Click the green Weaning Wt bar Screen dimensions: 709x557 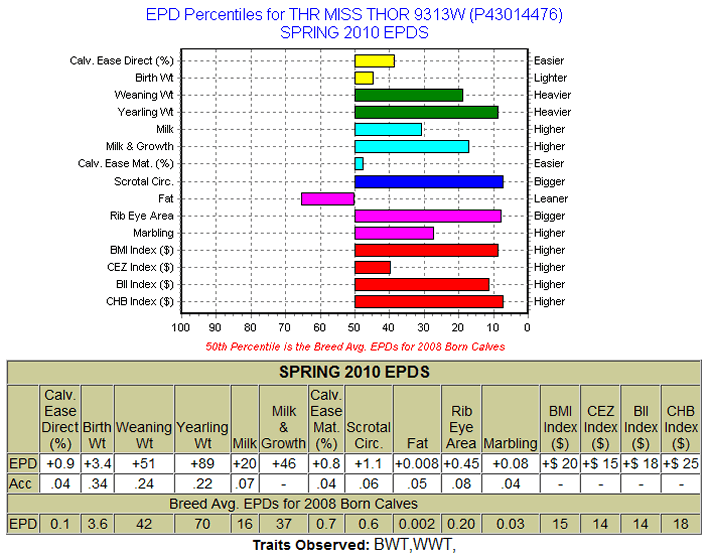tap(409, 95)
